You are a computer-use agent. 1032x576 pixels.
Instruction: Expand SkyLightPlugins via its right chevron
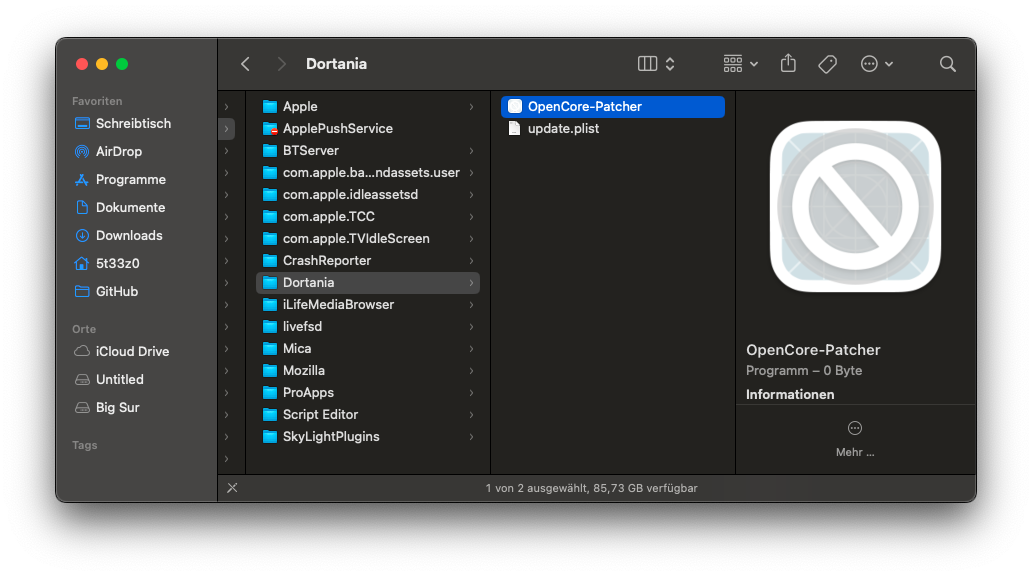[x=471, y=437]
